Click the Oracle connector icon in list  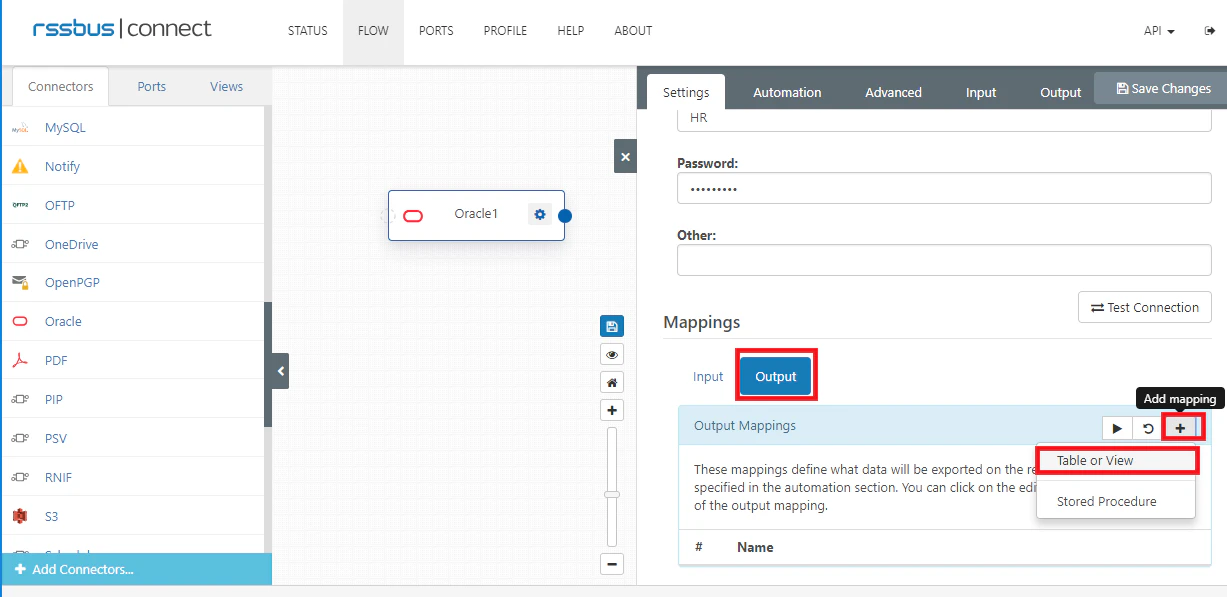tap(20, 322)
